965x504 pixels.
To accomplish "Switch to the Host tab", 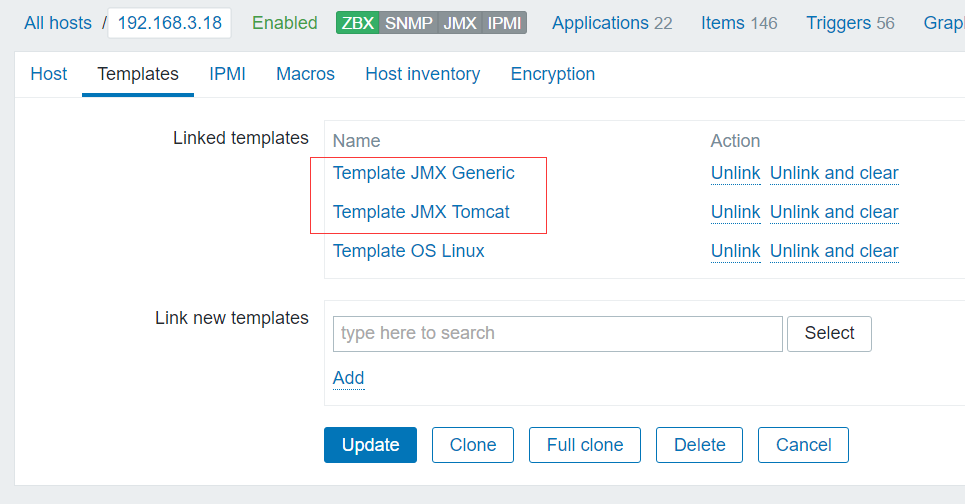I will click(49, 74).
